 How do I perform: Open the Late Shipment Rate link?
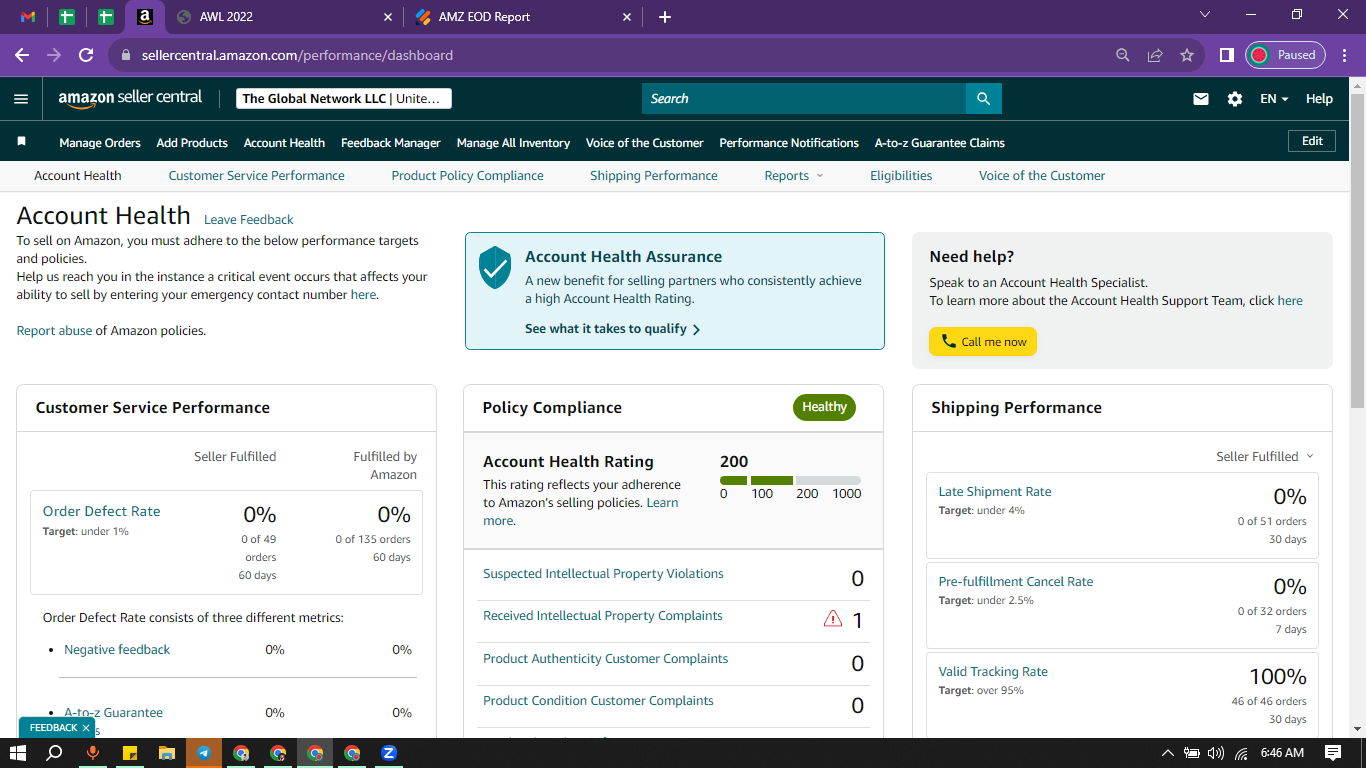tap(995, 491)
